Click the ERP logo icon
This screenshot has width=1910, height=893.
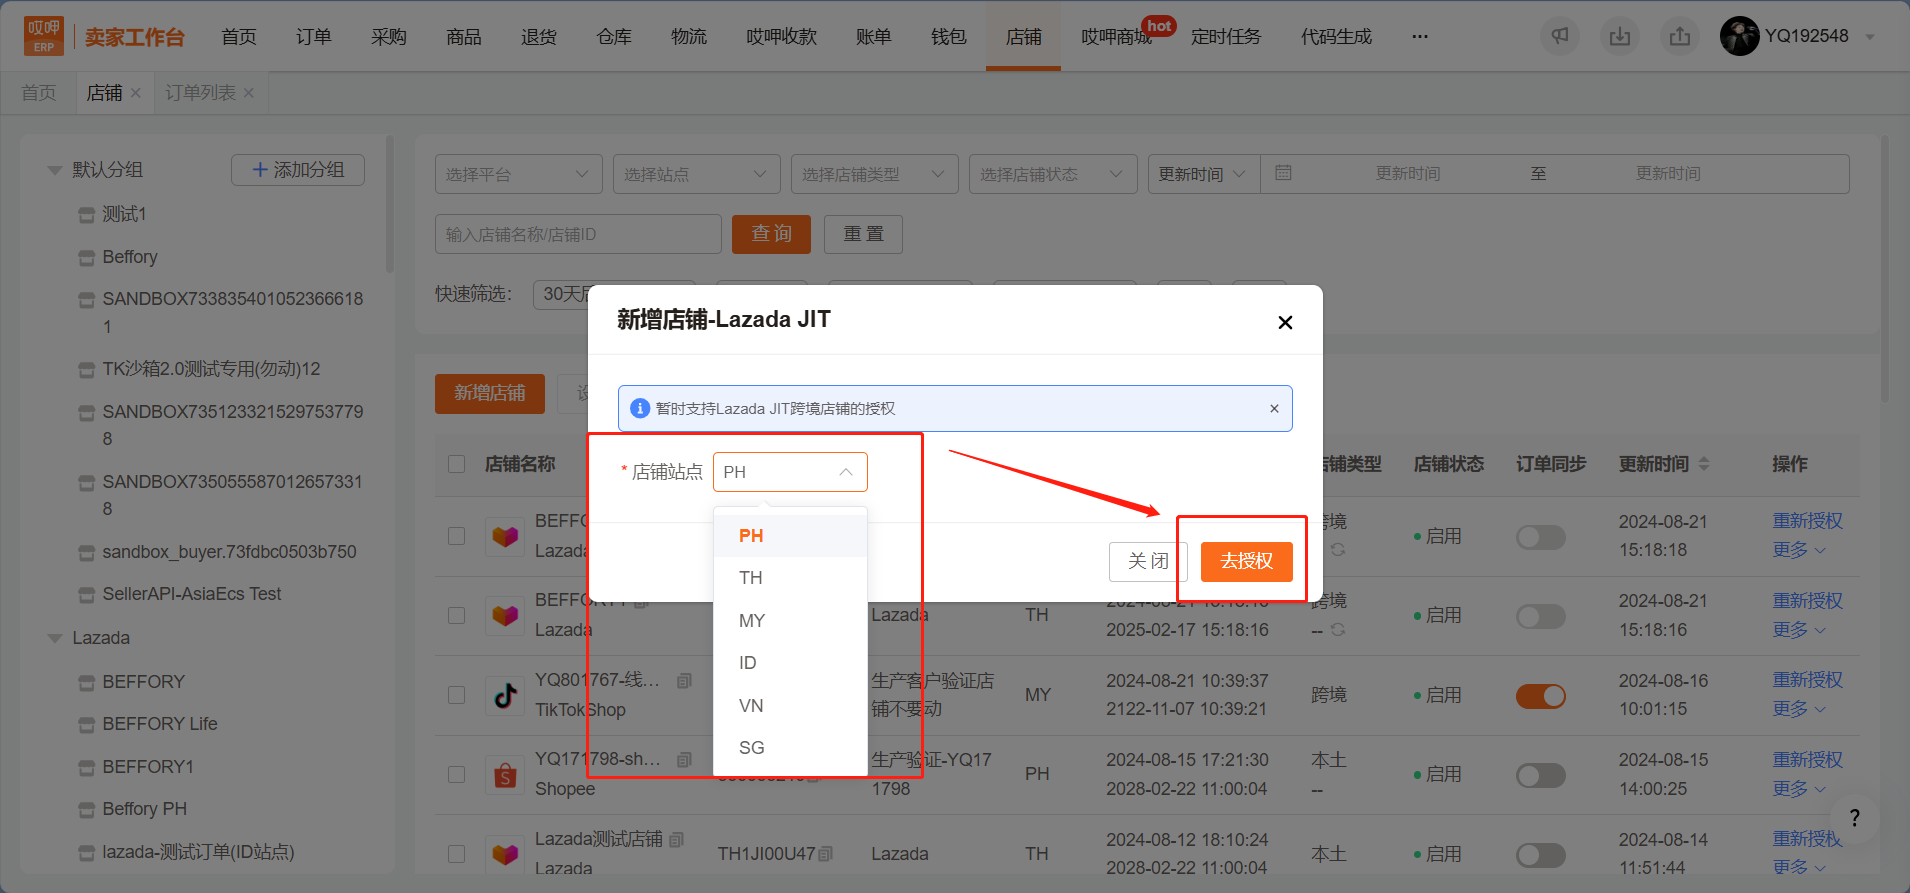point(44,36)
